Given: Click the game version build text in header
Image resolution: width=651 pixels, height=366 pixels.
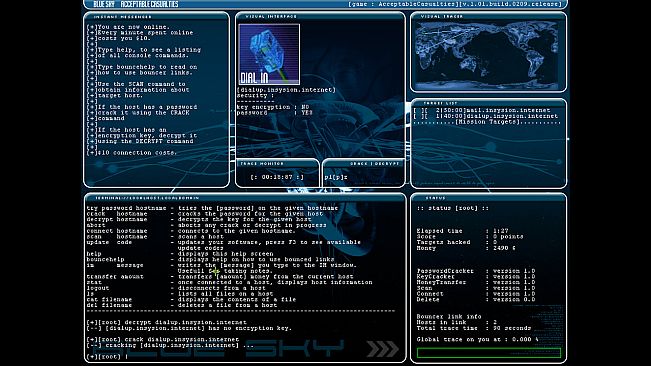Looking at the screenshot, I should 455,4.
